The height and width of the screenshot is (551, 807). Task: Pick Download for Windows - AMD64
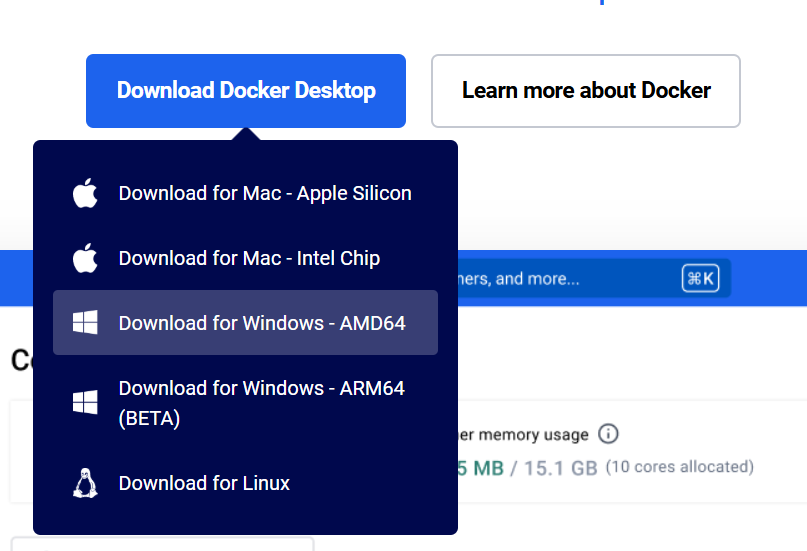pos(245,323)
